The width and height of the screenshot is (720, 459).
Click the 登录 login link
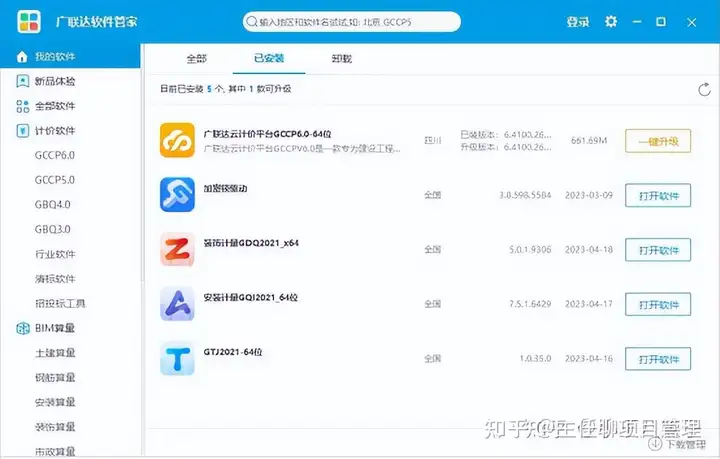[578, 22]
